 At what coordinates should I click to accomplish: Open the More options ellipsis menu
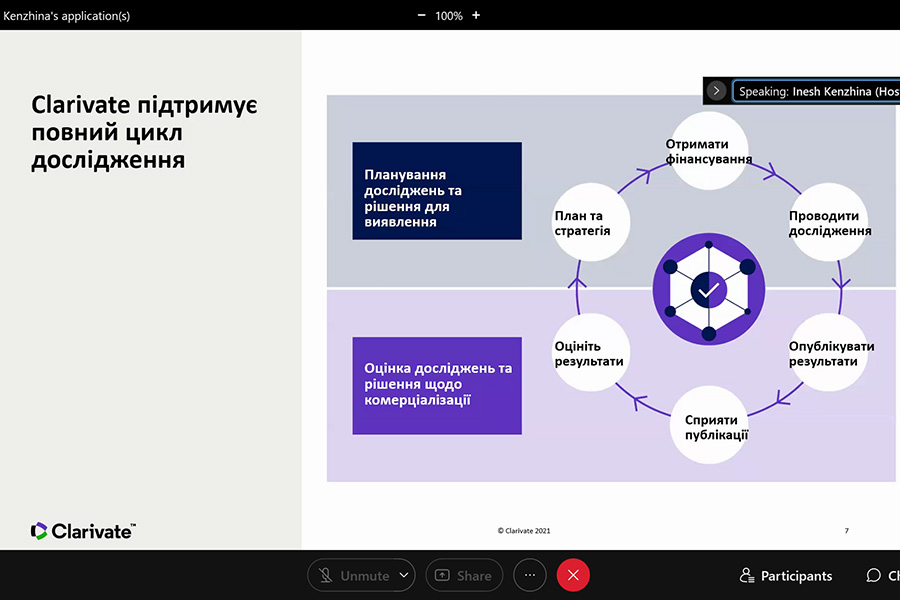click(x=530, y=575)
